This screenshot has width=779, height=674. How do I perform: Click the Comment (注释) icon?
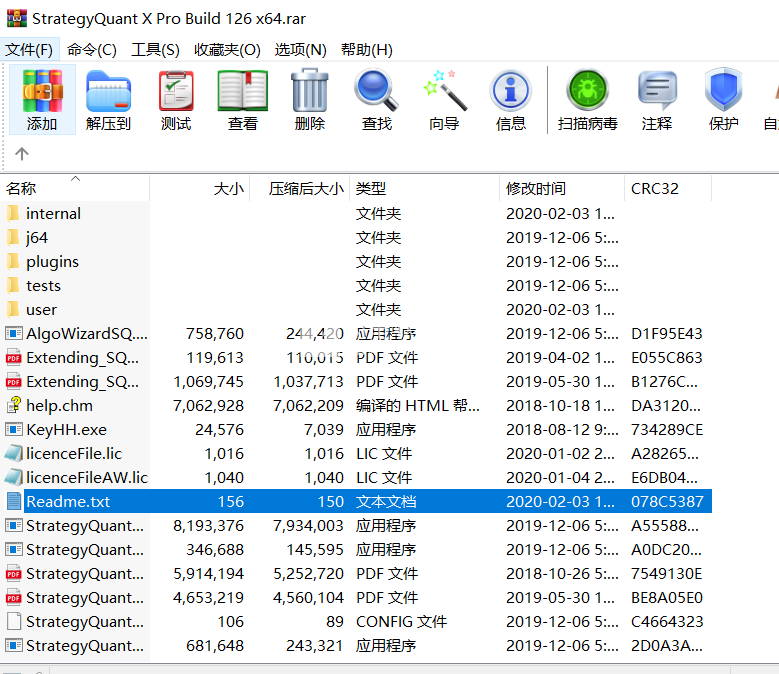(x=657, y=91)
